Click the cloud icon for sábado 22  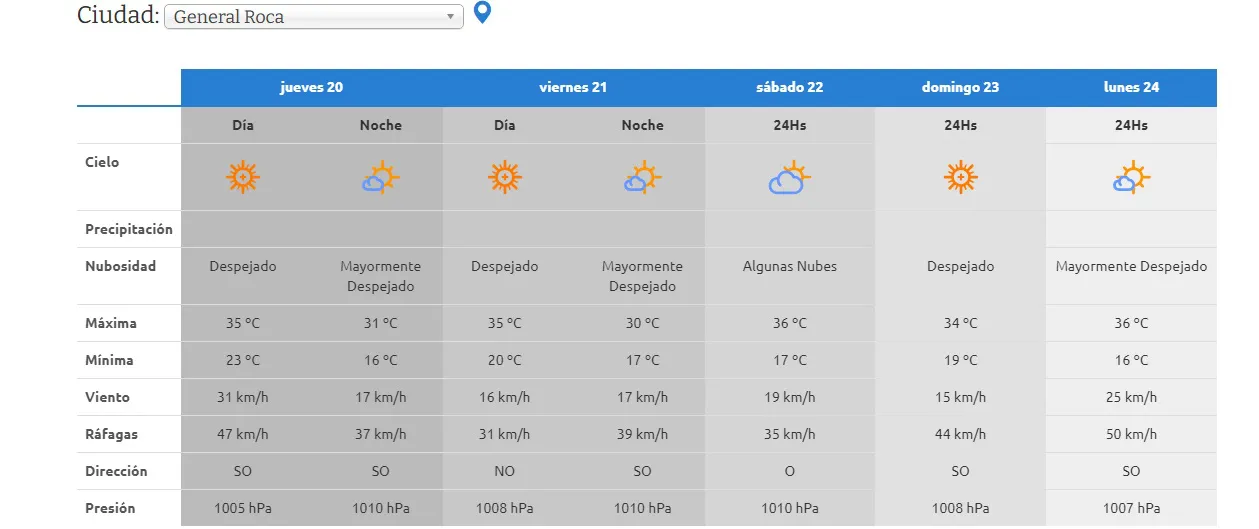coord(789,178)
